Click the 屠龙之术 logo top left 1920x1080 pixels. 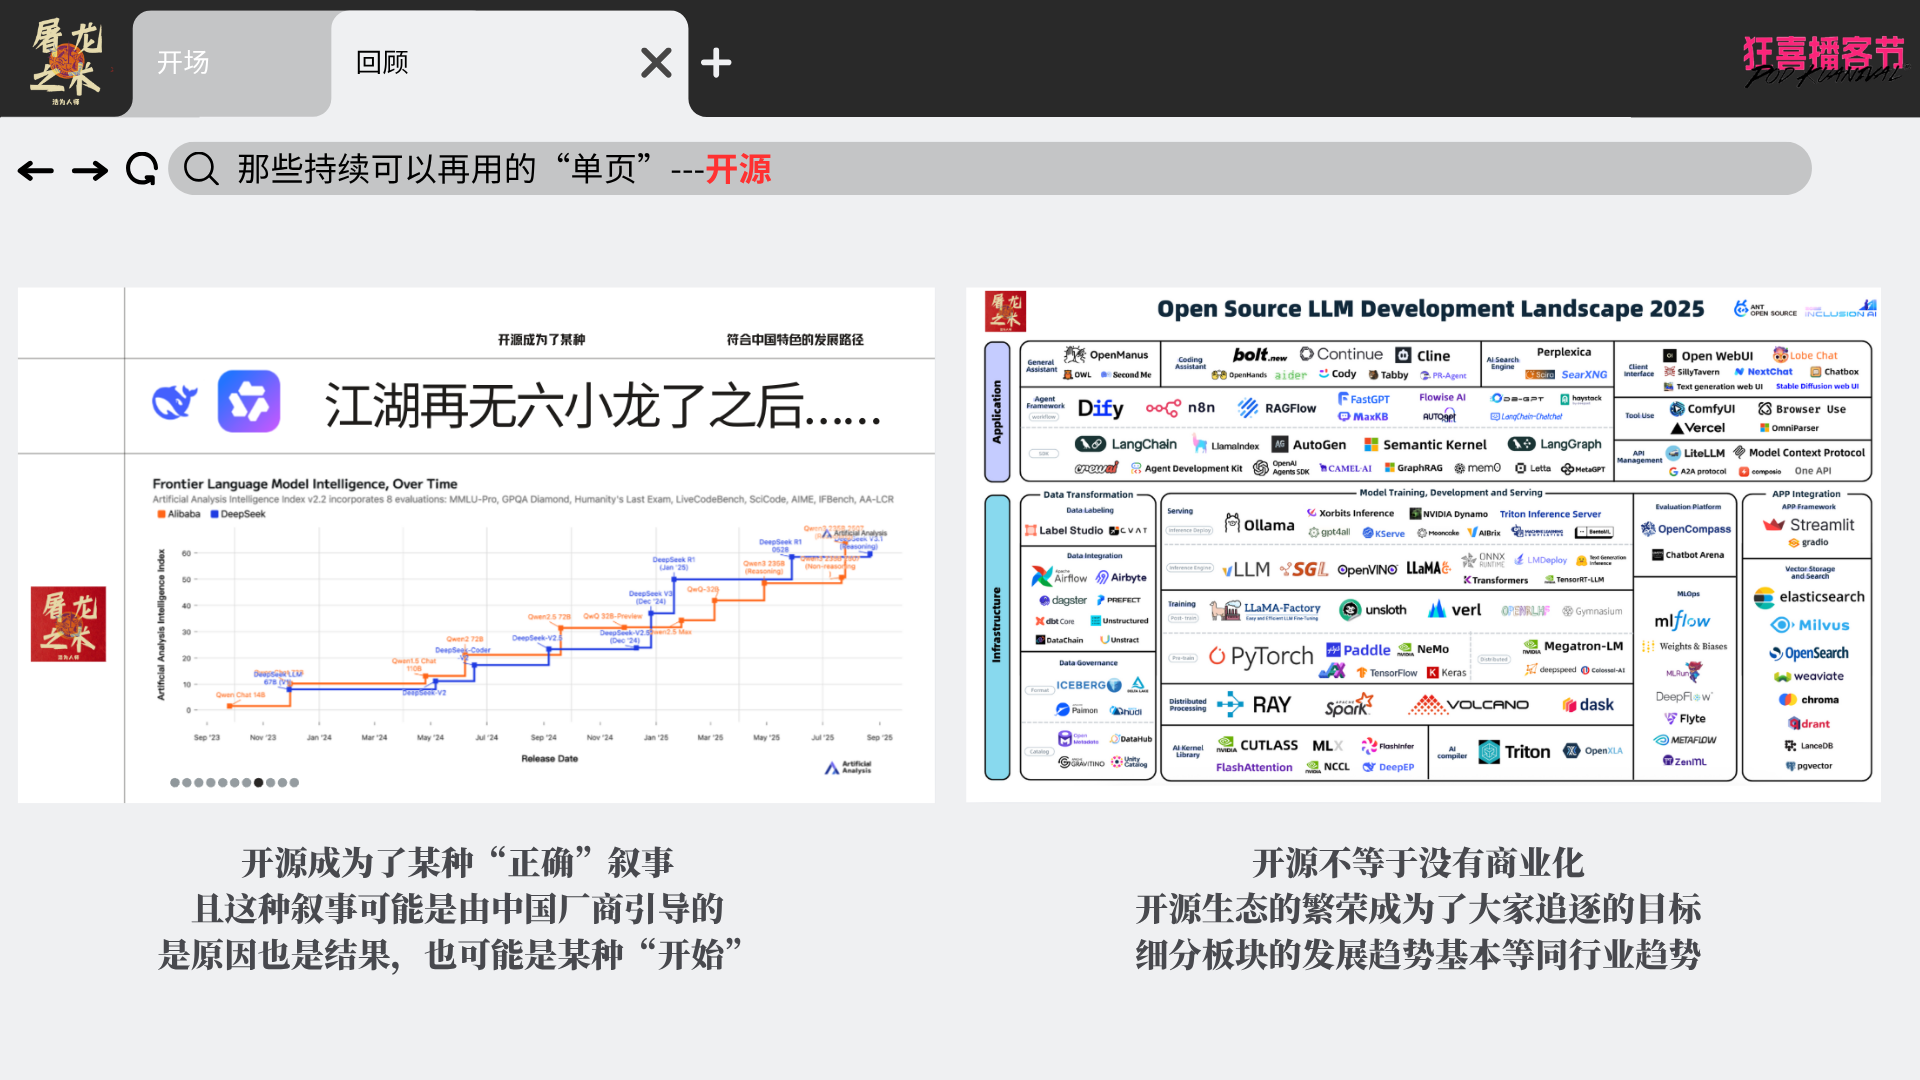[66, 60]
